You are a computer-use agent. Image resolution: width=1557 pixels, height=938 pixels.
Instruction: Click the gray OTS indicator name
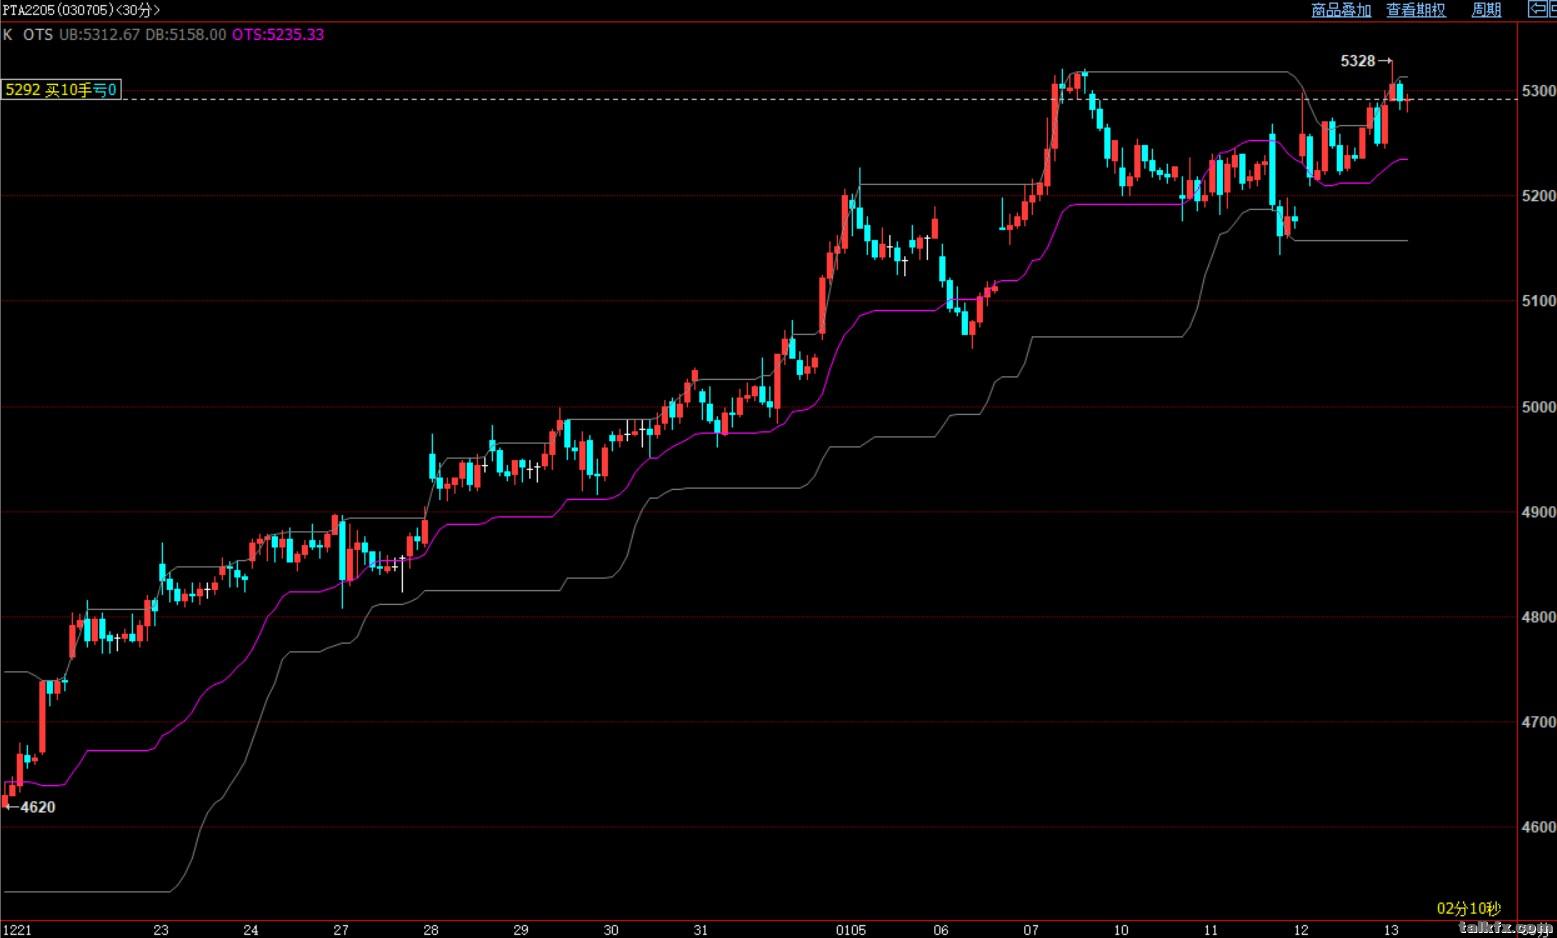pyautogui.click(x=38, y=34)
